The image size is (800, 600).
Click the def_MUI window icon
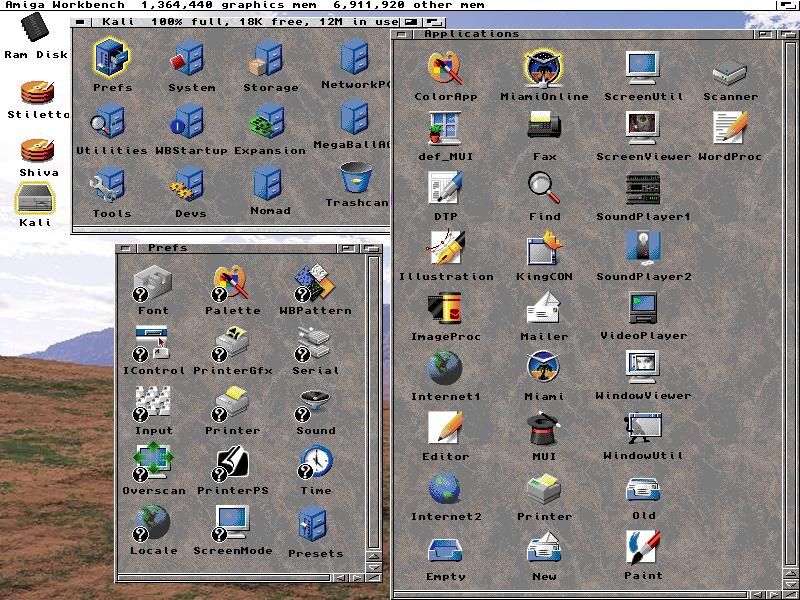pyautogui.click(x=445, y=128)
